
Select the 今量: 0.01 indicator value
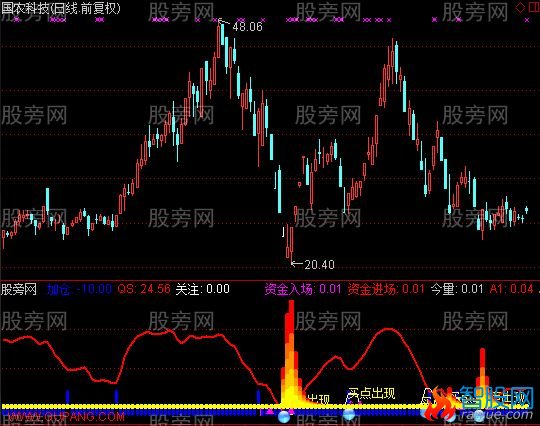point(457,289)
